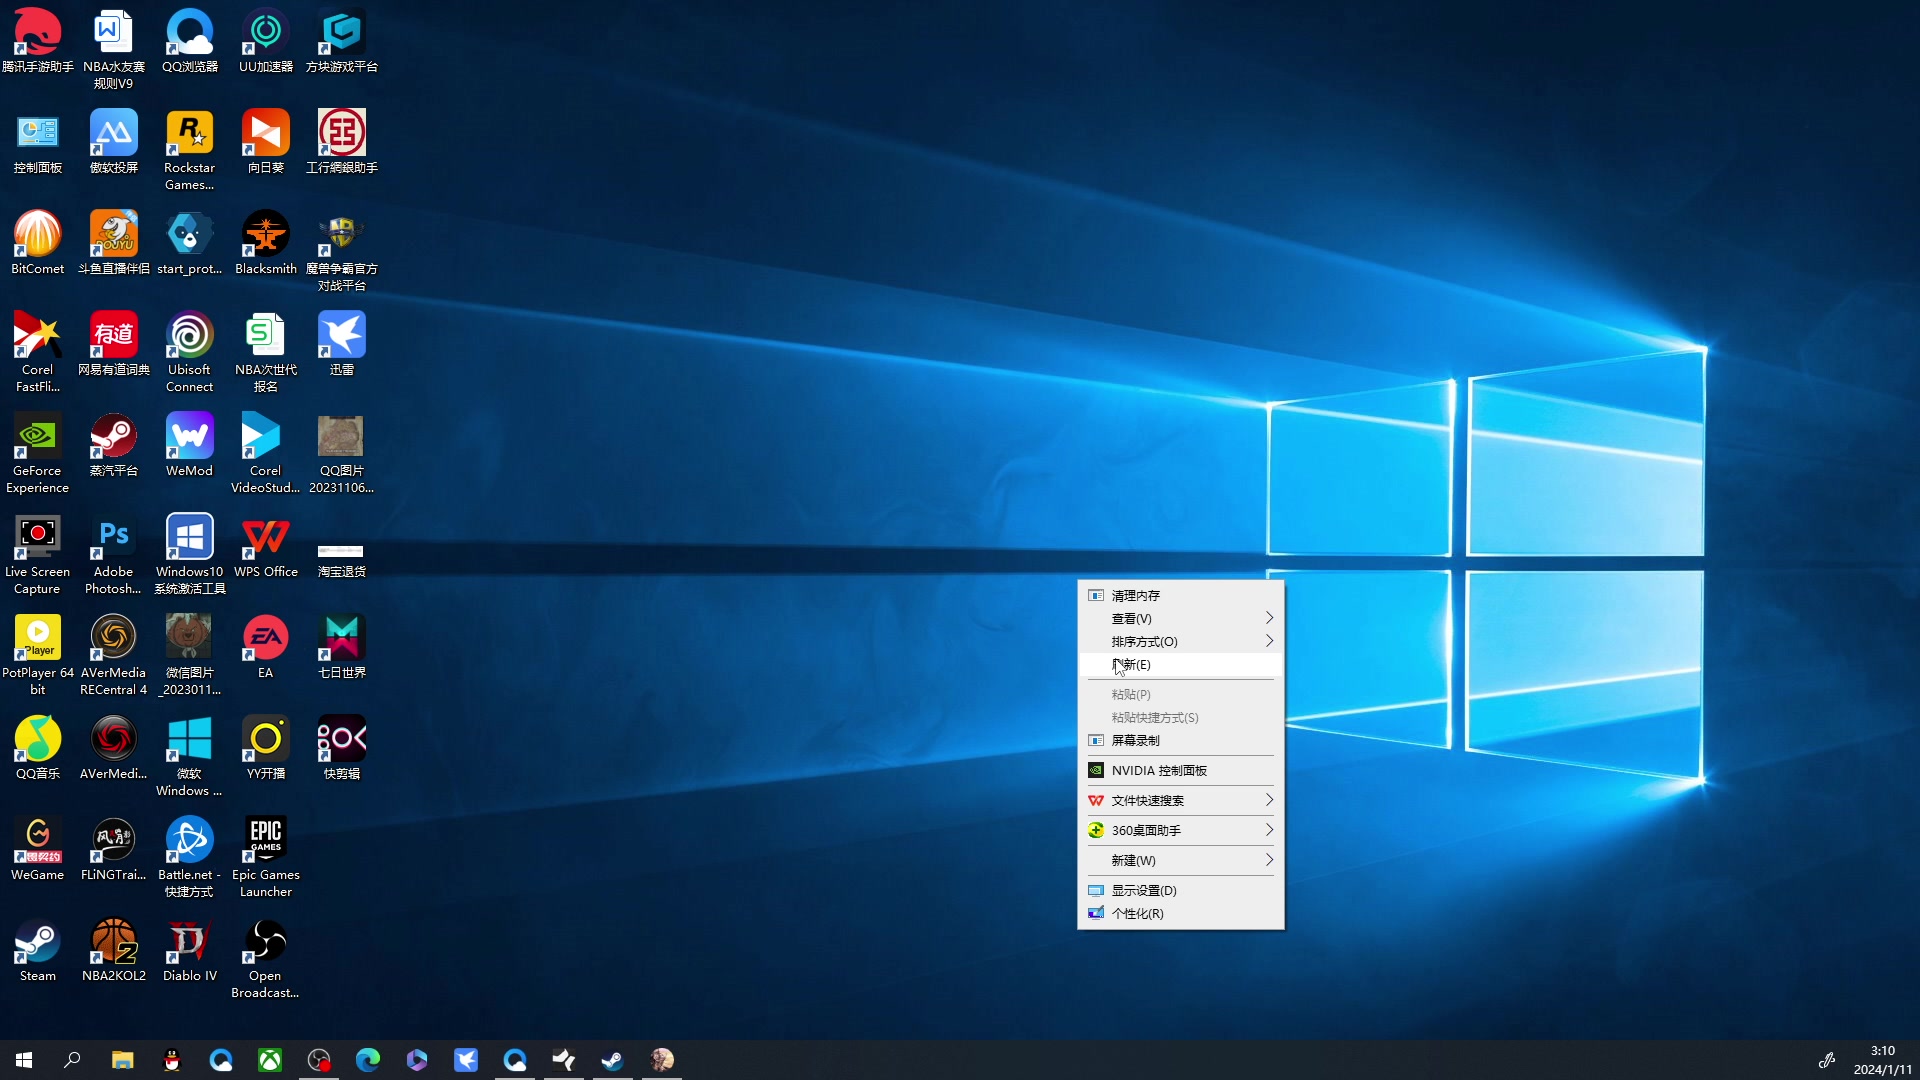Select the 蒸汽平台 desktop icon
This screenshot has height=1080, width=1920.
pos(114,445)
